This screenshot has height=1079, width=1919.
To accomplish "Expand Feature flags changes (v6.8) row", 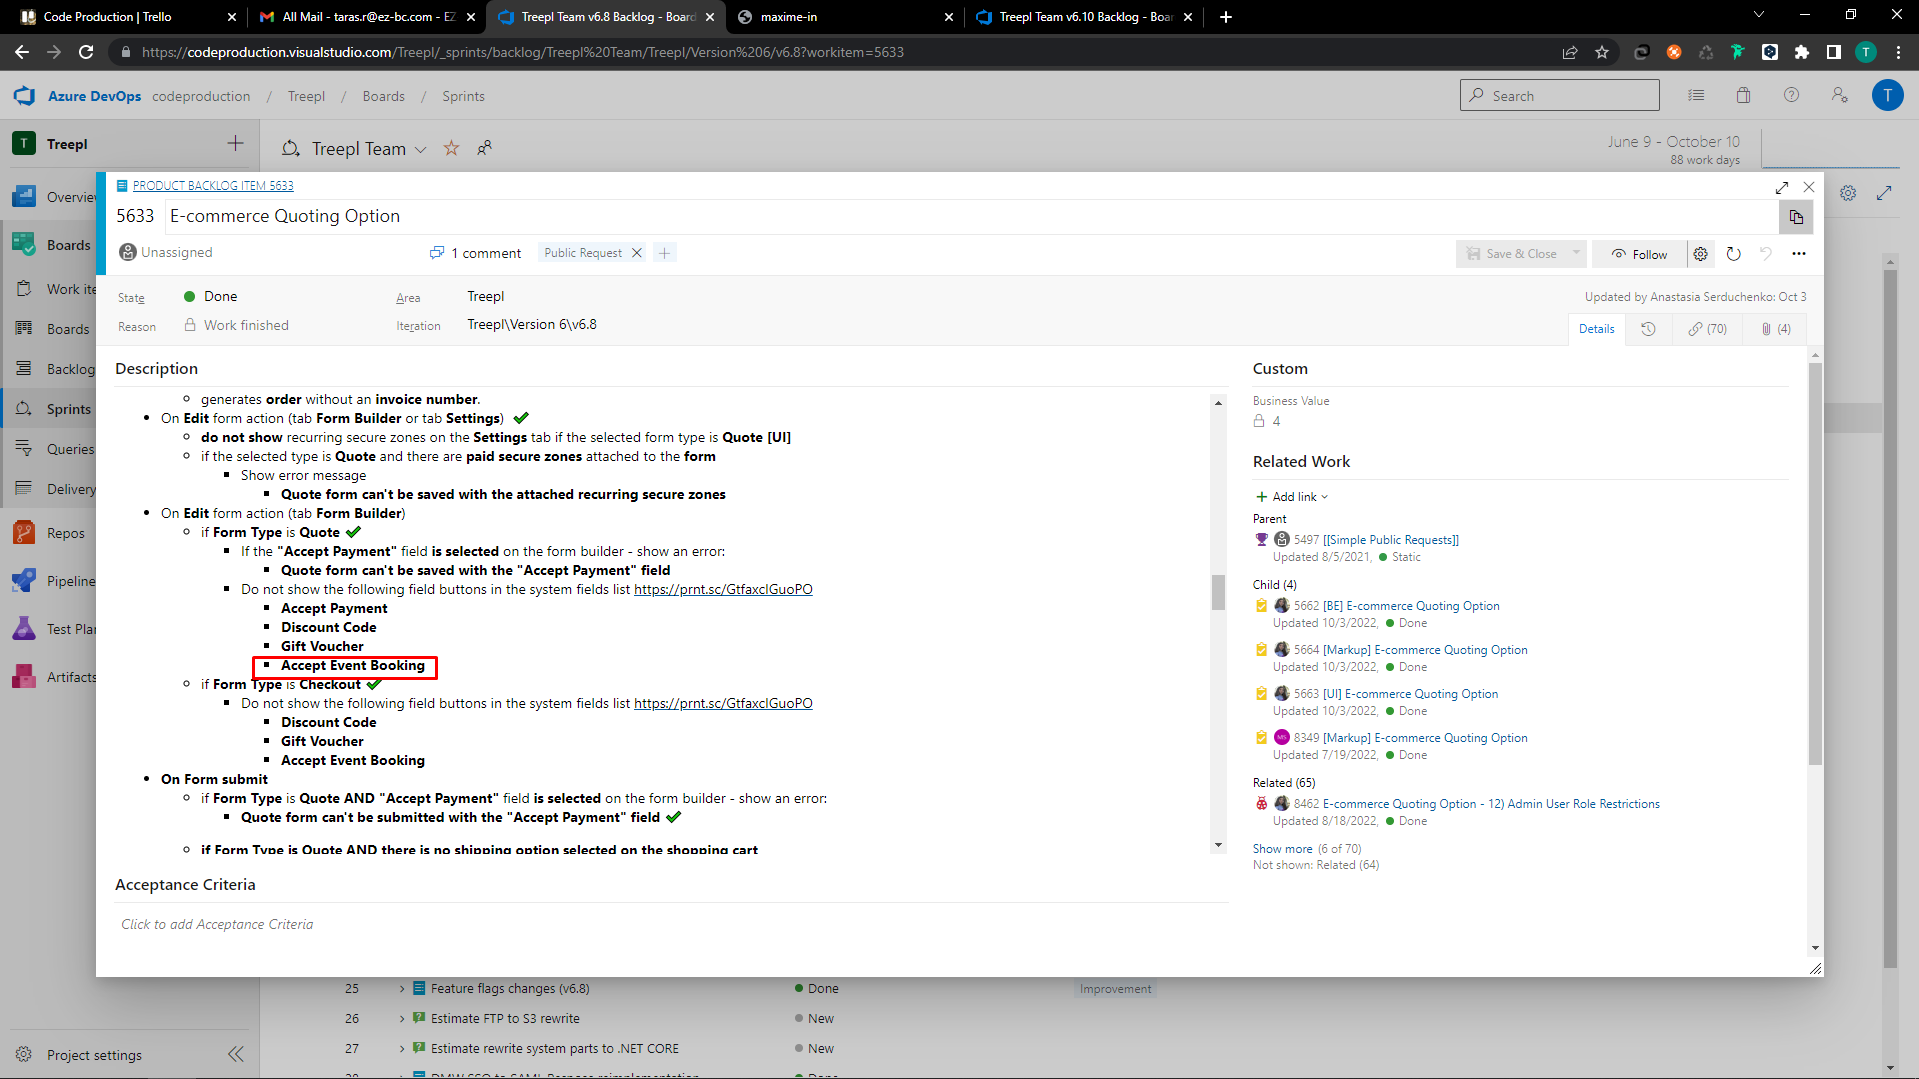I will pos(402,989).
